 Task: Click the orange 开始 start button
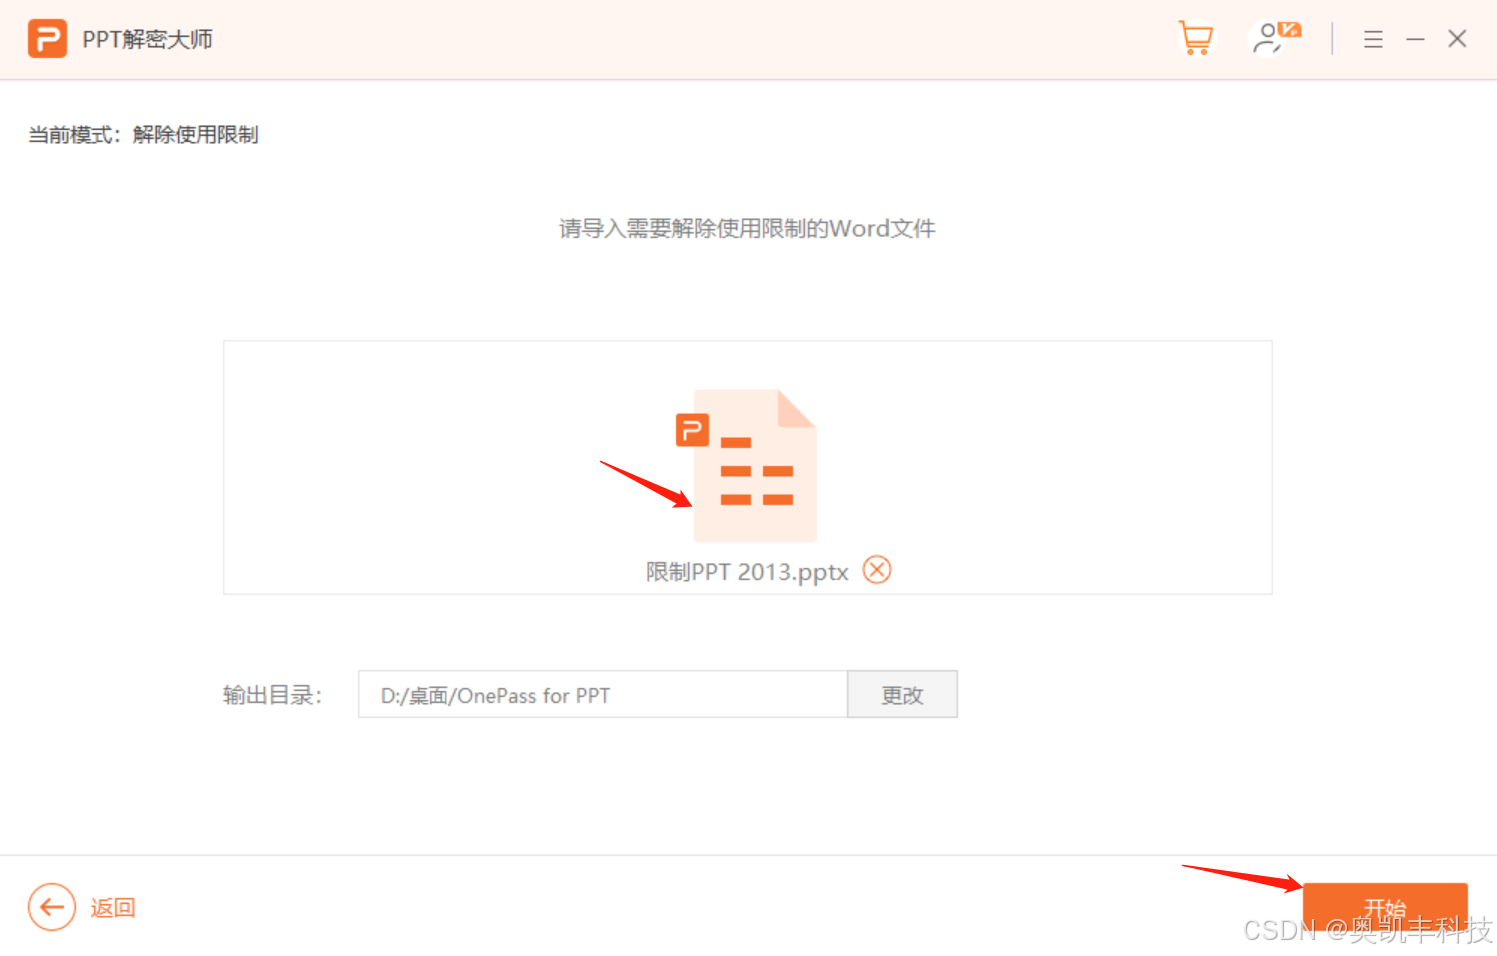(1385, 908)
